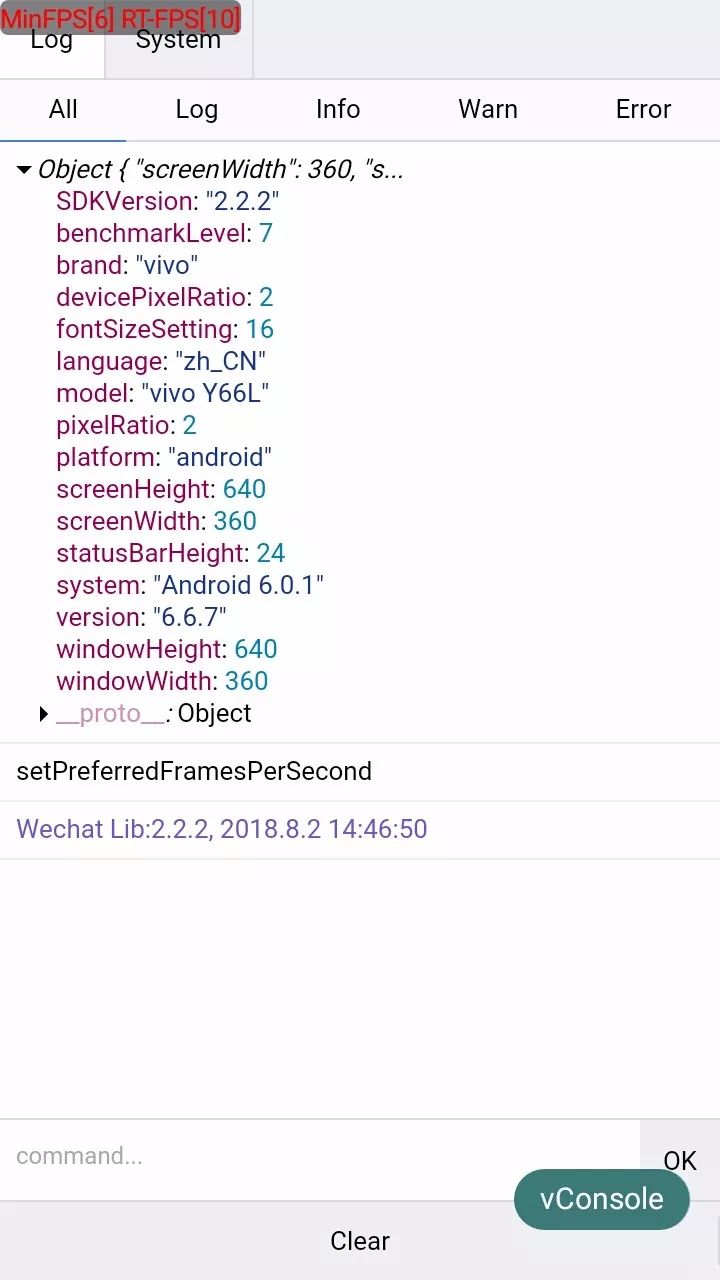Filter messages by Warn level
Screen dimensions: 720x1280
pyautogui.click(x=488, y=110)
